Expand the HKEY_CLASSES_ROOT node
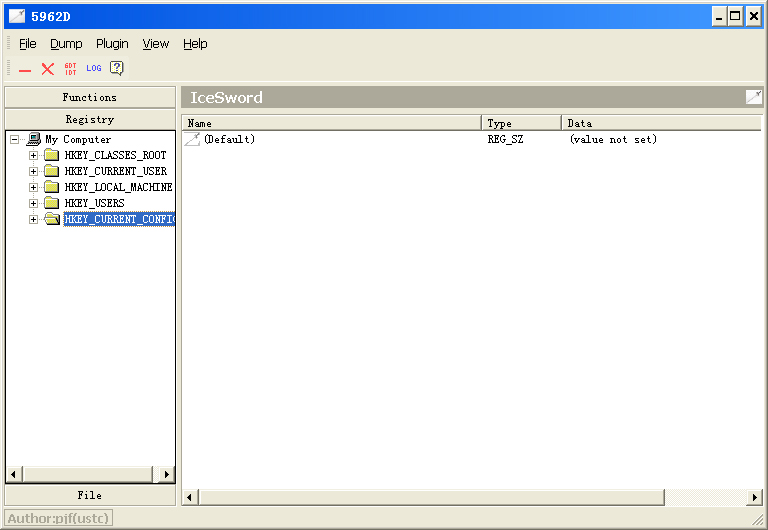This screenshot has height=530, width=768. [x=33, y=155]
